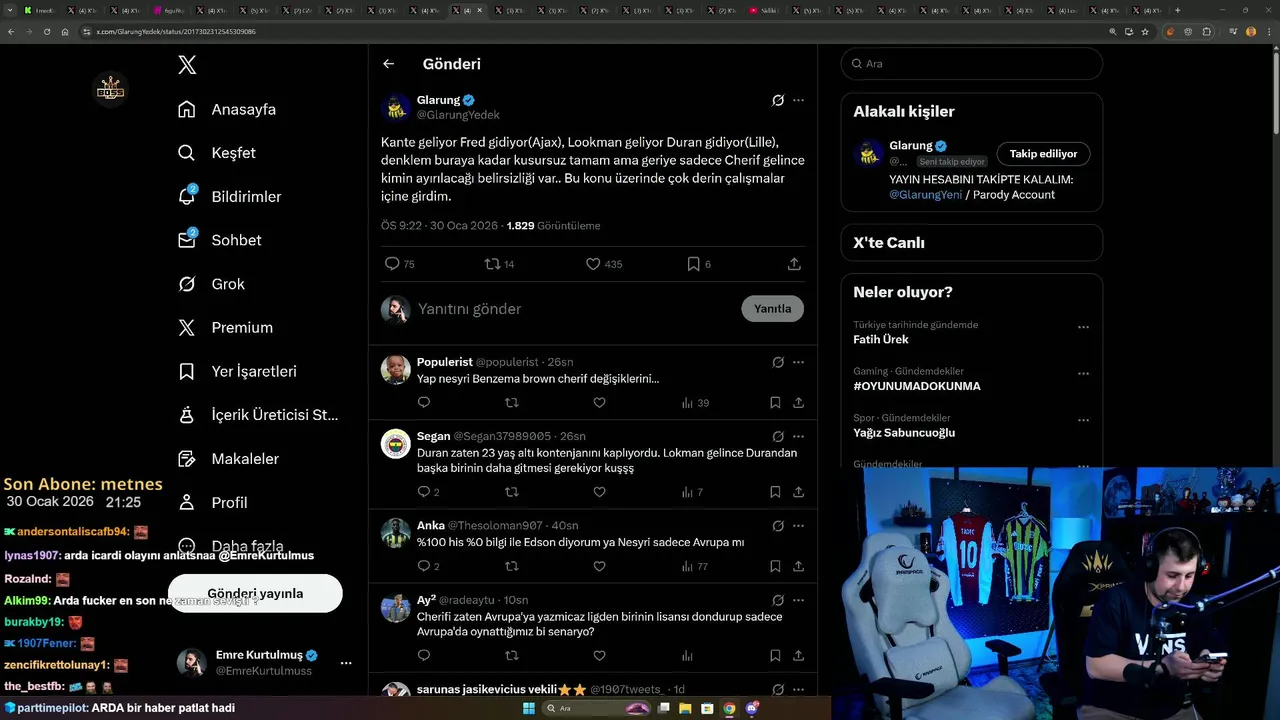The width and height of the screenshot is (1280, 720).
Task: Open more options for Fatih Ürek trend
Action: [1083, 327]
